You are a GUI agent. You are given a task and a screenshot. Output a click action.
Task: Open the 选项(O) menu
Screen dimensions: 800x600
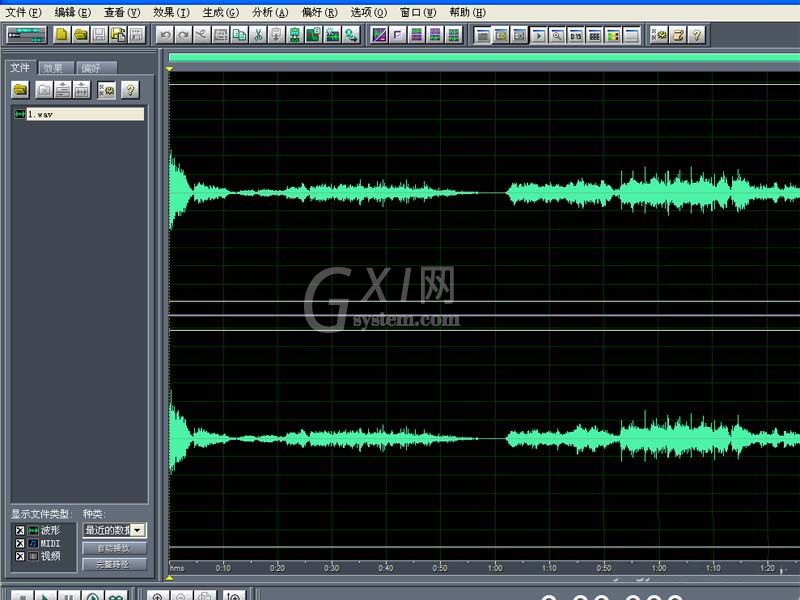(x=369, y=12)
